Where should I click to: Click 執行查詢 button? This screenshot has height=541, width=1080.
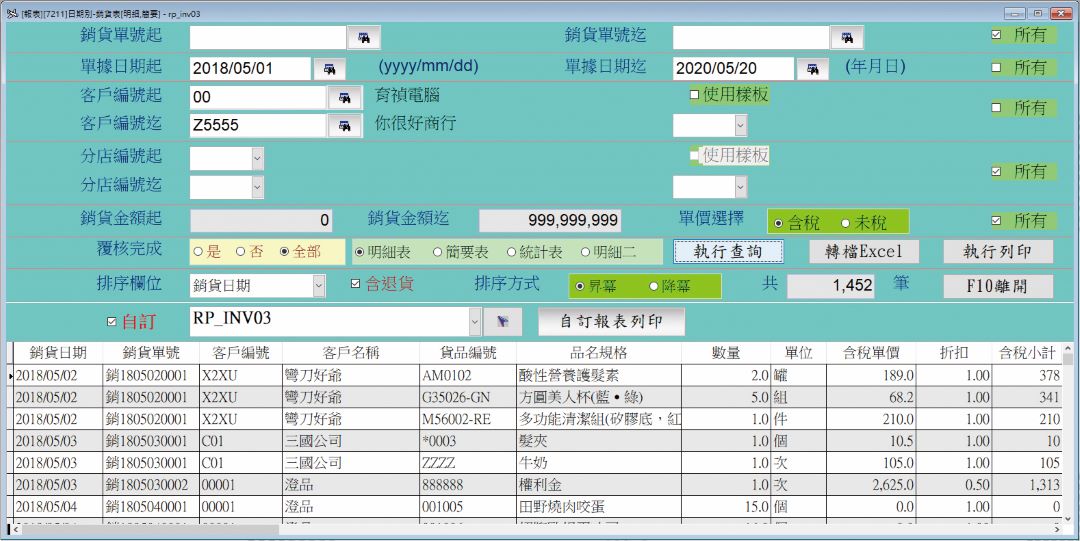[x=728, y=252]
